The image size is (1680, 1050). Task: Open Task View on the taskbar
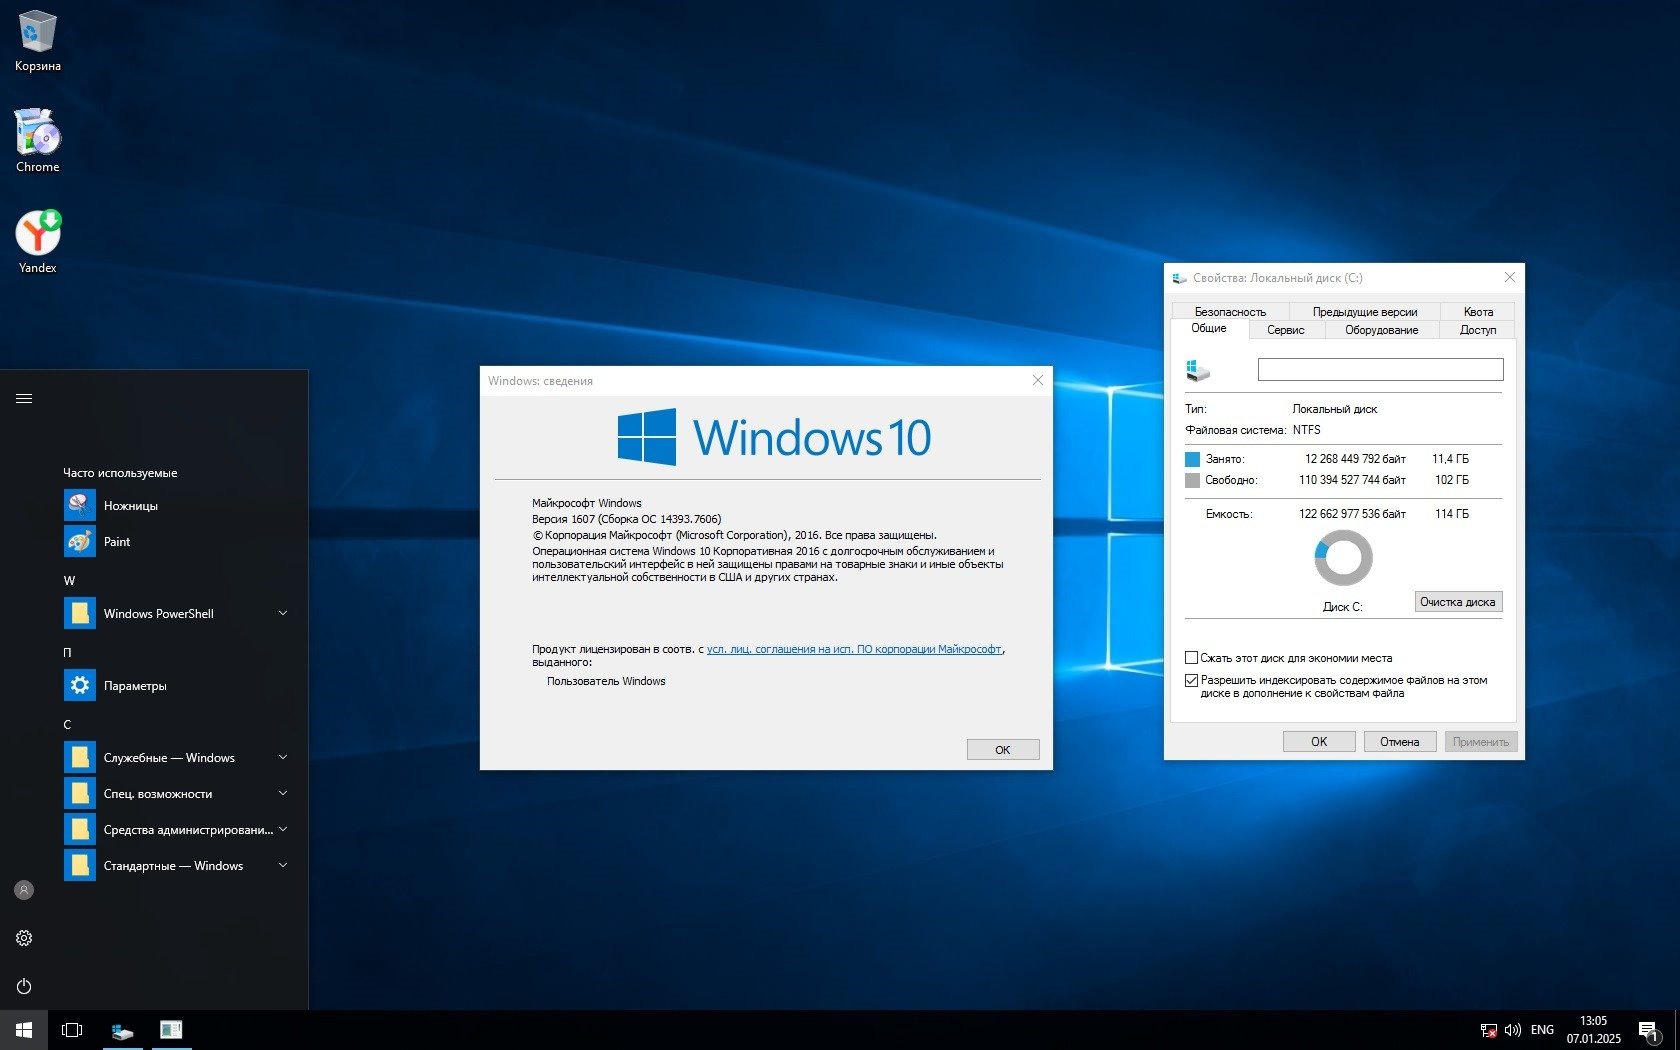point(72,1030)
